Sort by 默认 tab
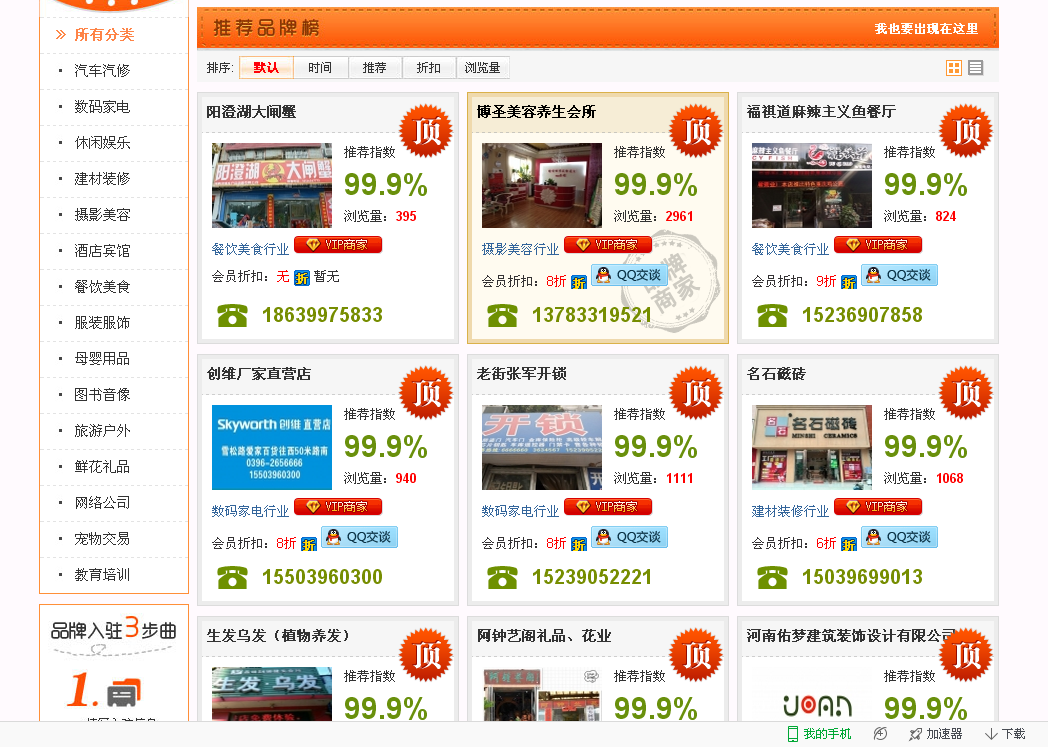Viewport: 1048px width, 747px height. pos(266,67)
